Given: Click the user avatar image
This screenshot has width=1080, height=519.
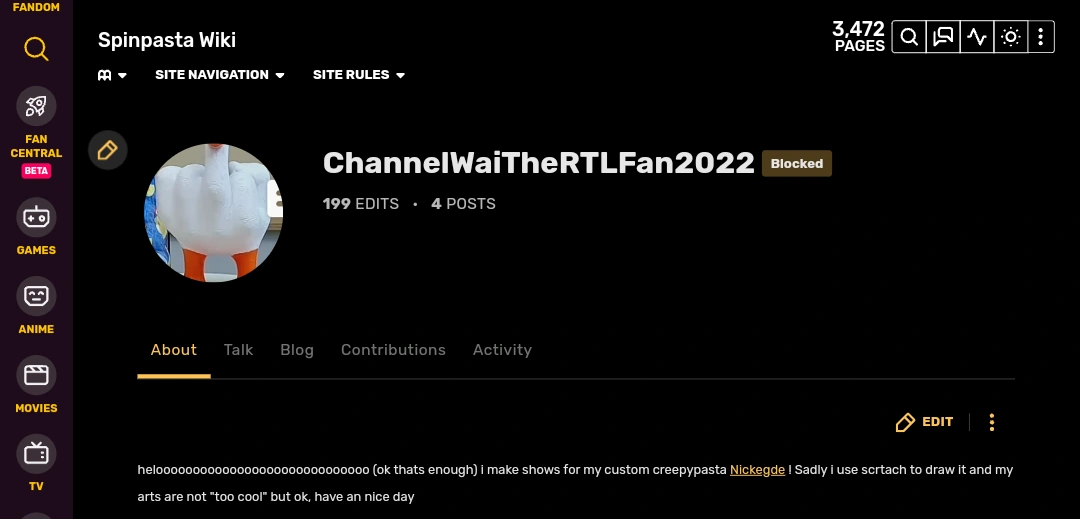Looking at the screenshot, I should 214,213.
